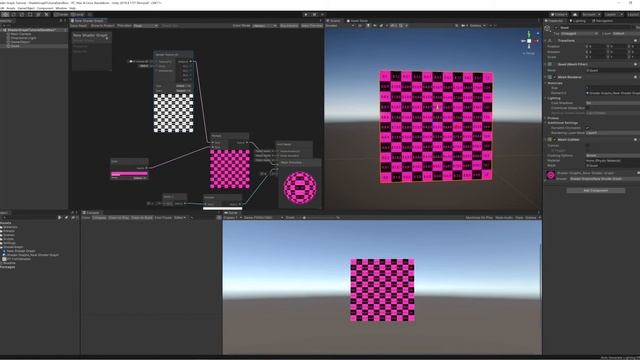Click the Pause button in toolbar
Image resolution: width=640 pixels, height=360 pixels.
[x=314, y=15]
